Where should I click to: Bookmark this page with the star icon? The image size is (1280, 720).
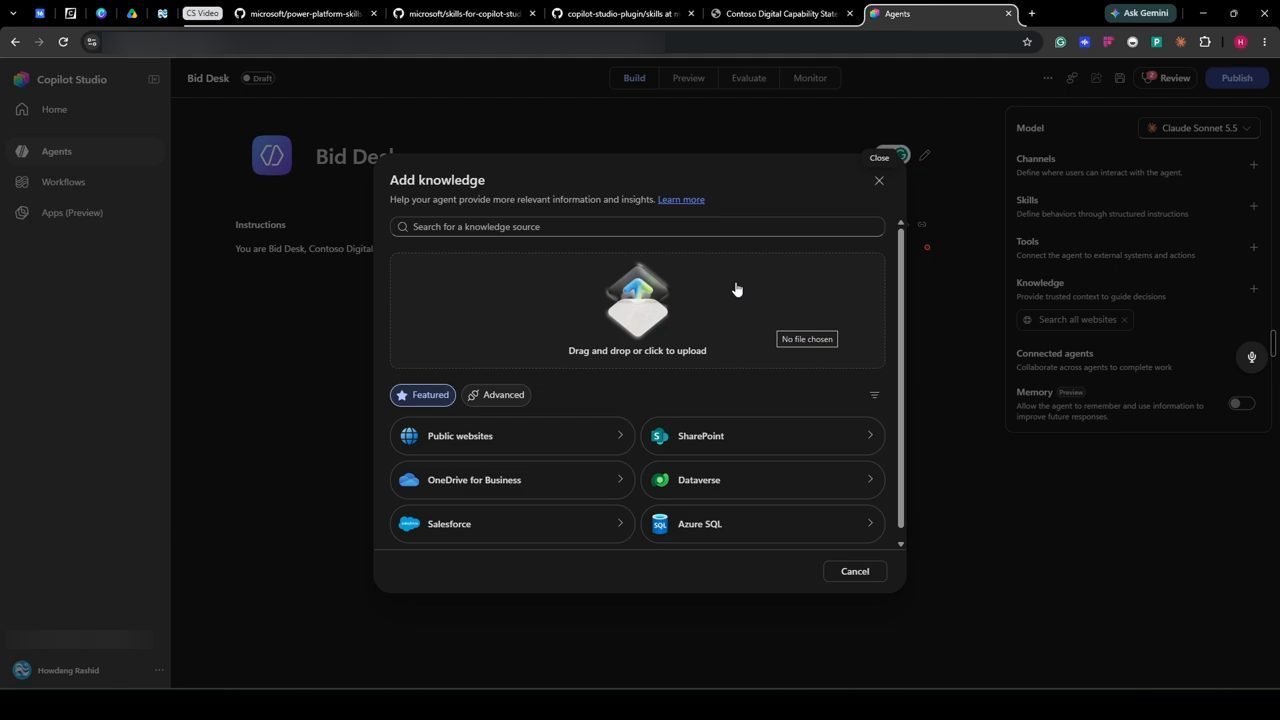pyautogui.click(x=1027, y=42)
